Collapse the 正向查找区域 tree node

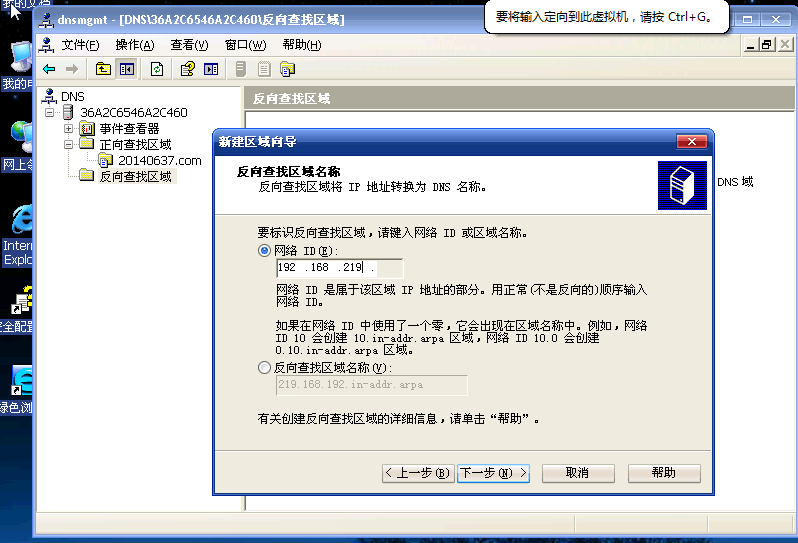(x=68, y=145)
